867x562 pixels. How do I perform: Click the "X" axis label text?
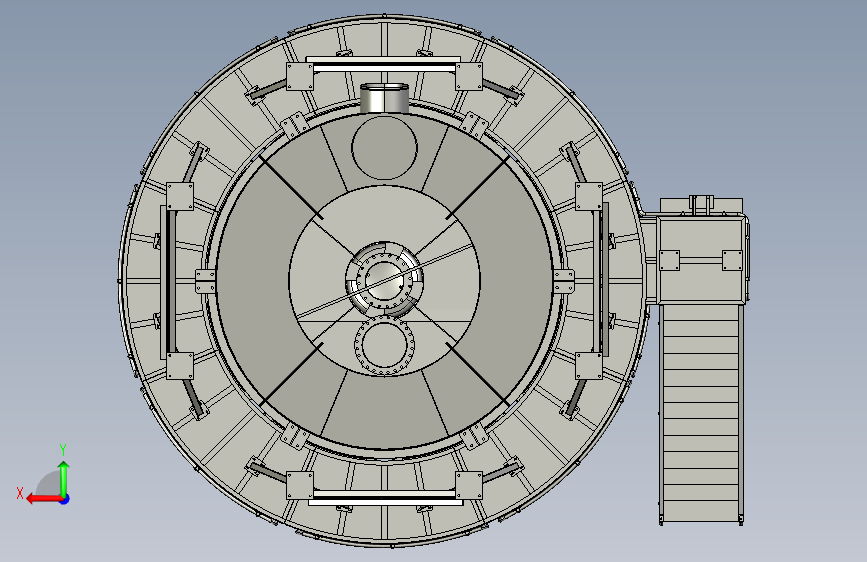20,493
